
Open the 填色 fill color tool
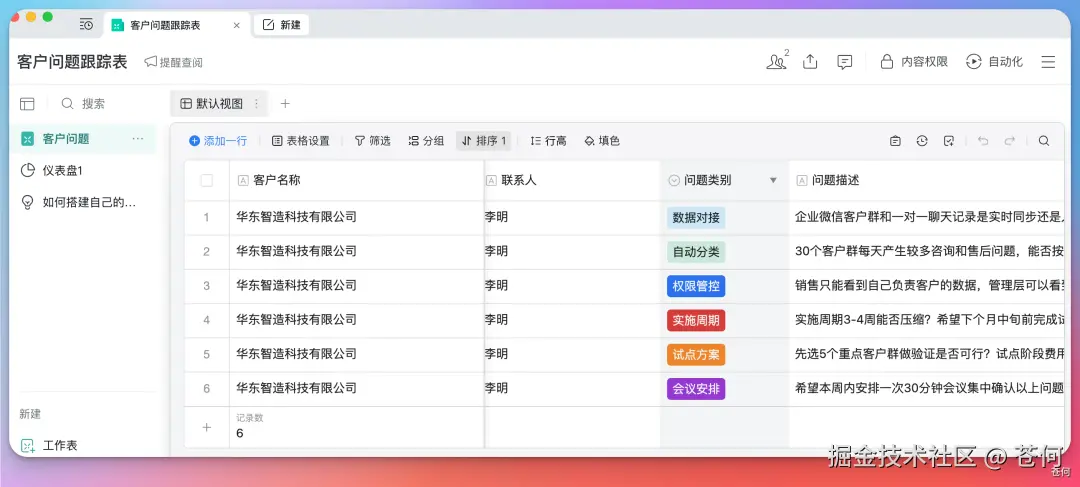602,141
